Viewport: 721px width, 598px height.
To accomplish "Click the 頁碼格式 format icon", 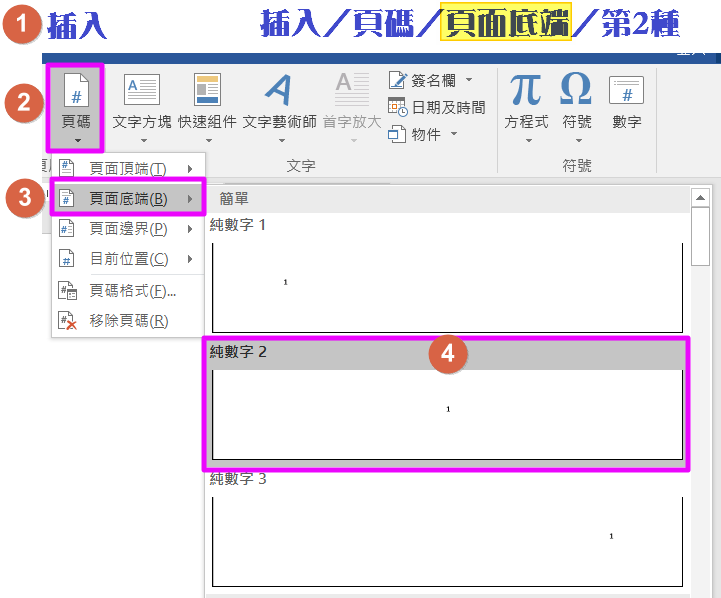I will [68, 290].
